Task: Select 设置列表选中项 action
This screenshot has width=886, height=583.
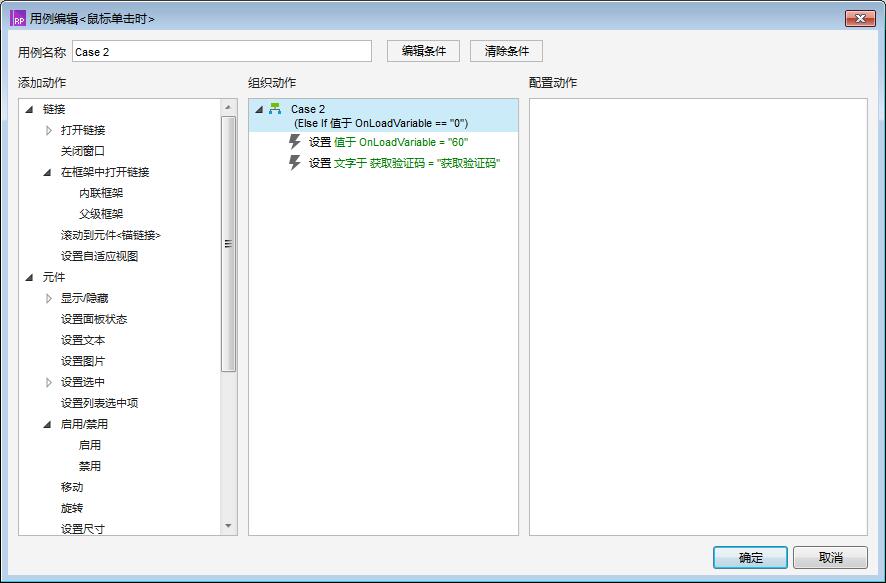Action: point(99,403)
